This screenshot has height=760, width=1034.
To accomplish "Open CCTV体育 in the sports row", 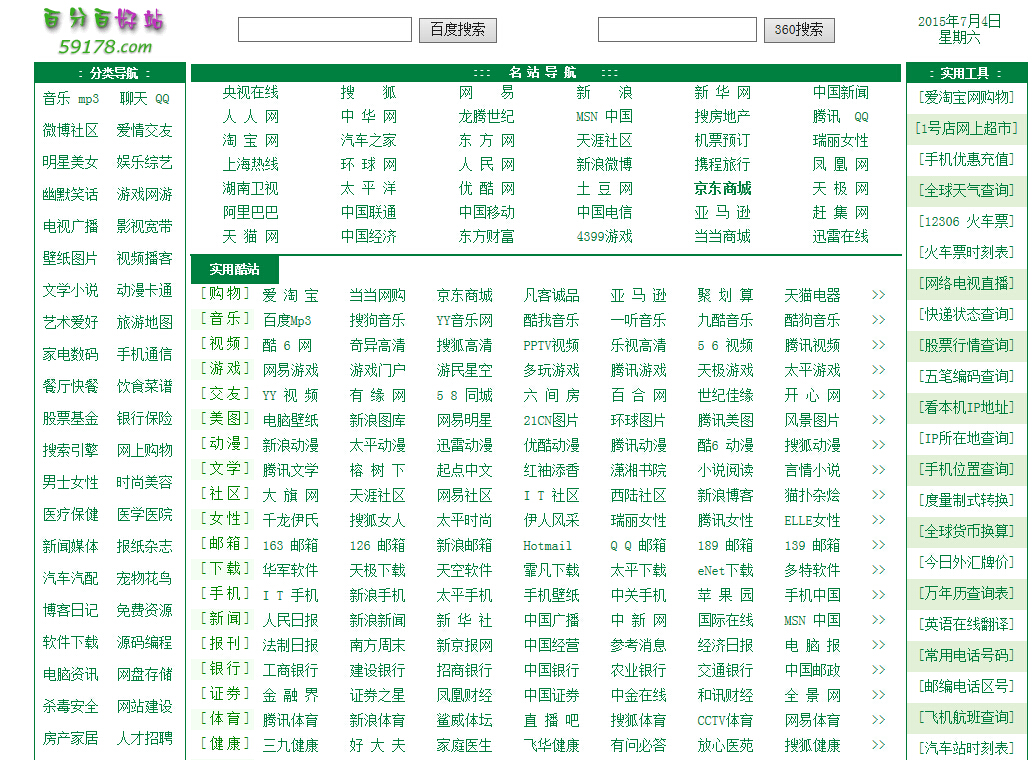I will coord(725,721).
